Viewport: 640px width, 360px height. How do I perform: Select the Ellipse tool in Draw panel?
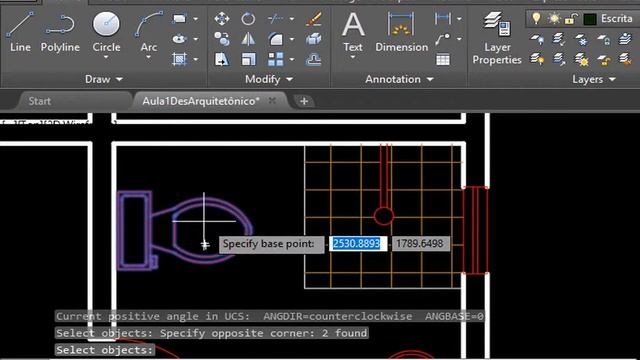click(x=179, y=39)
